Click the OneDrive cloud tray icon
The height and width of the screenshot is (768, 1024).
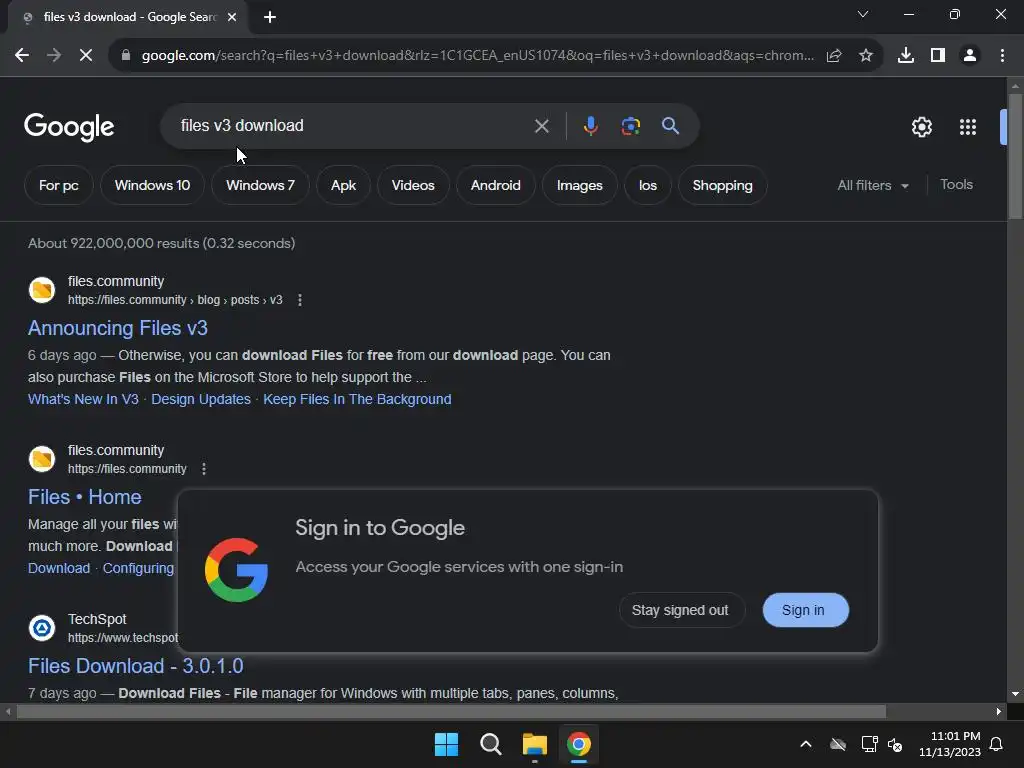pyautogui.click(x=838, y=744)
